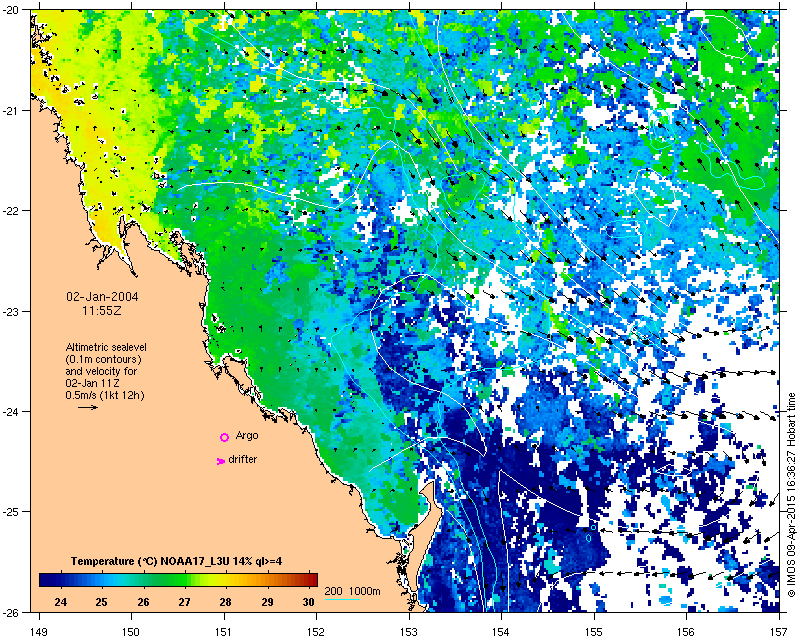800x640 pixels.
Task: Click the 'Argo' legend label
Action: pos(247,436)
